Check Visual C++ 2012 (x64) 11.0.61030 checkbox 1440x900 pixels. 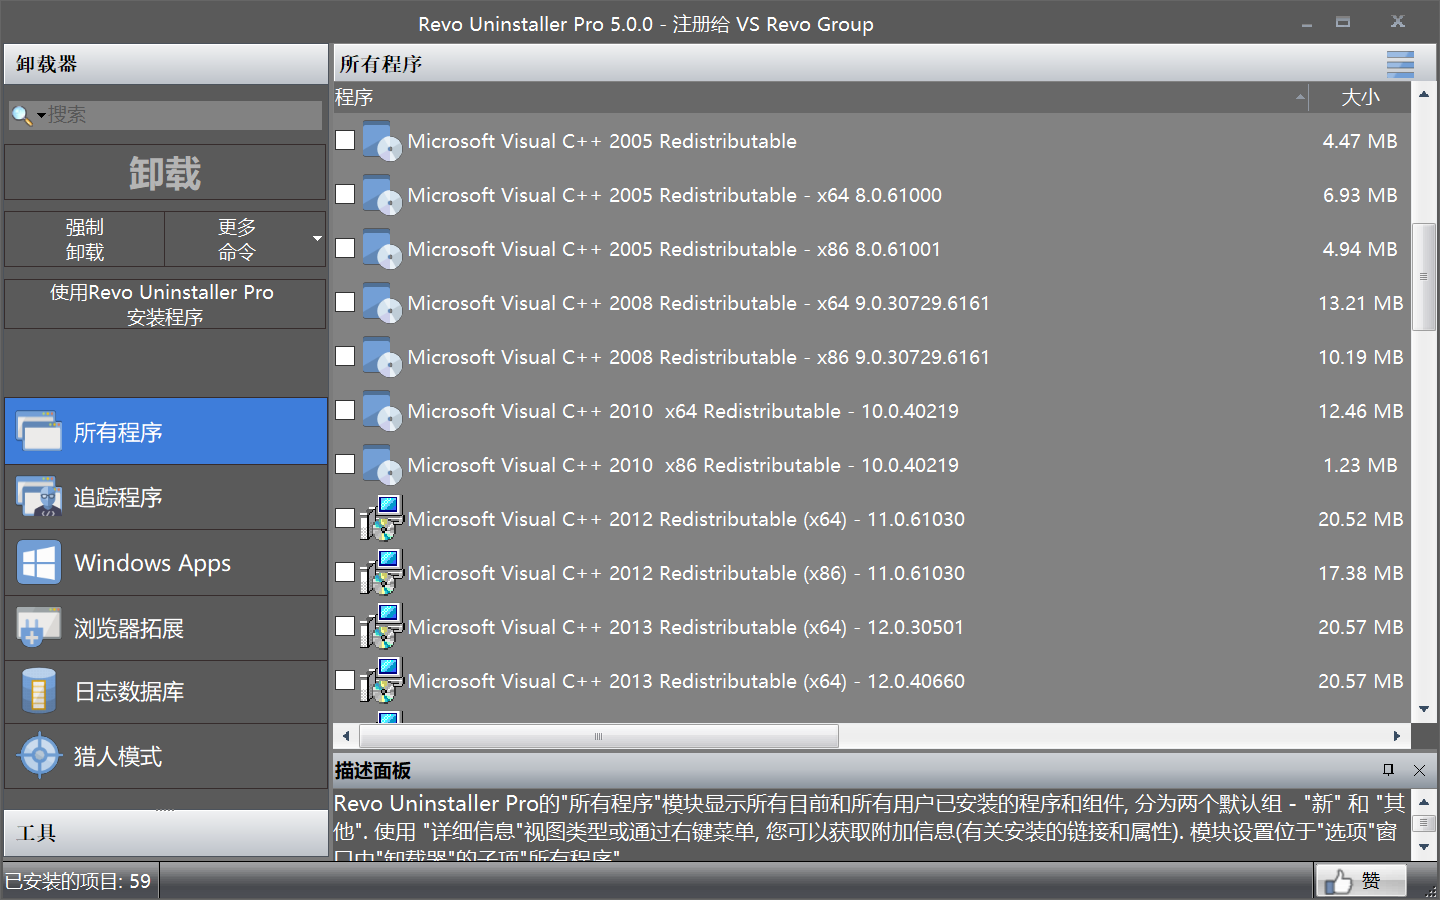(345, 518)
